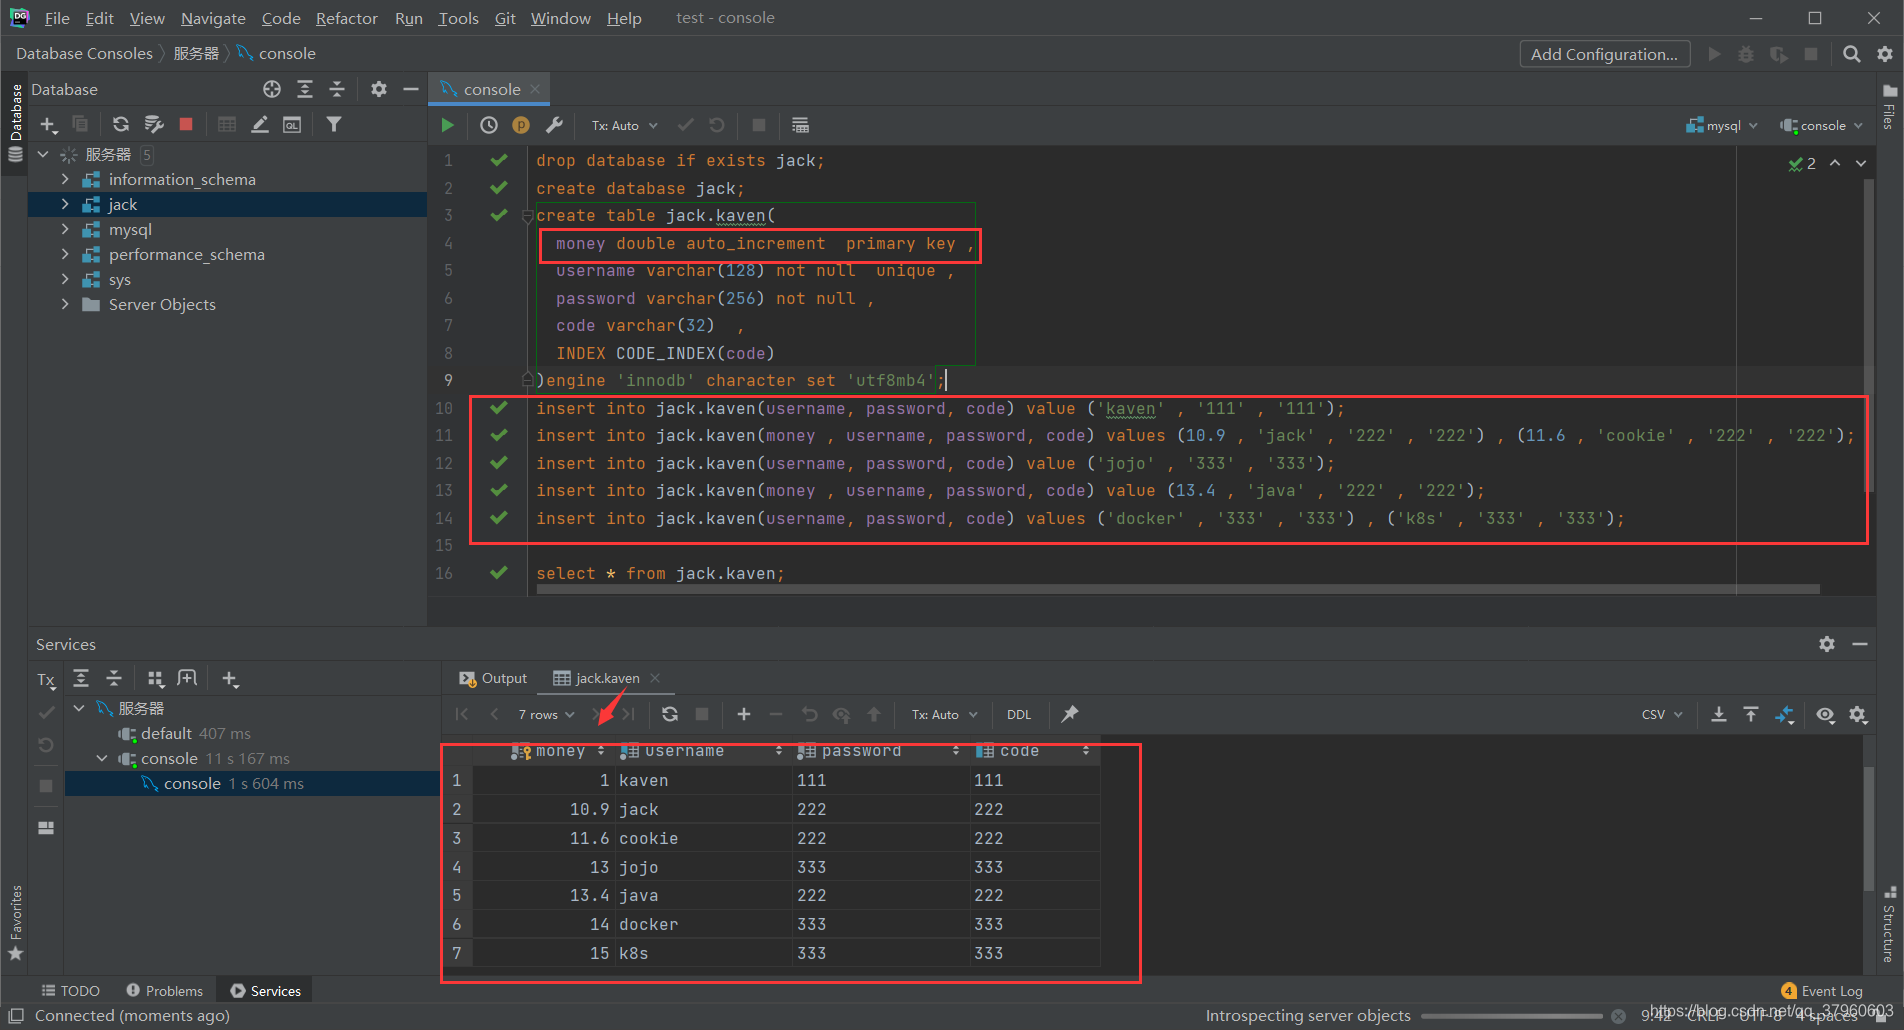Screen dimensions: 1904x1030
Task: Expand information_schema node
Action: click(66, 179)
